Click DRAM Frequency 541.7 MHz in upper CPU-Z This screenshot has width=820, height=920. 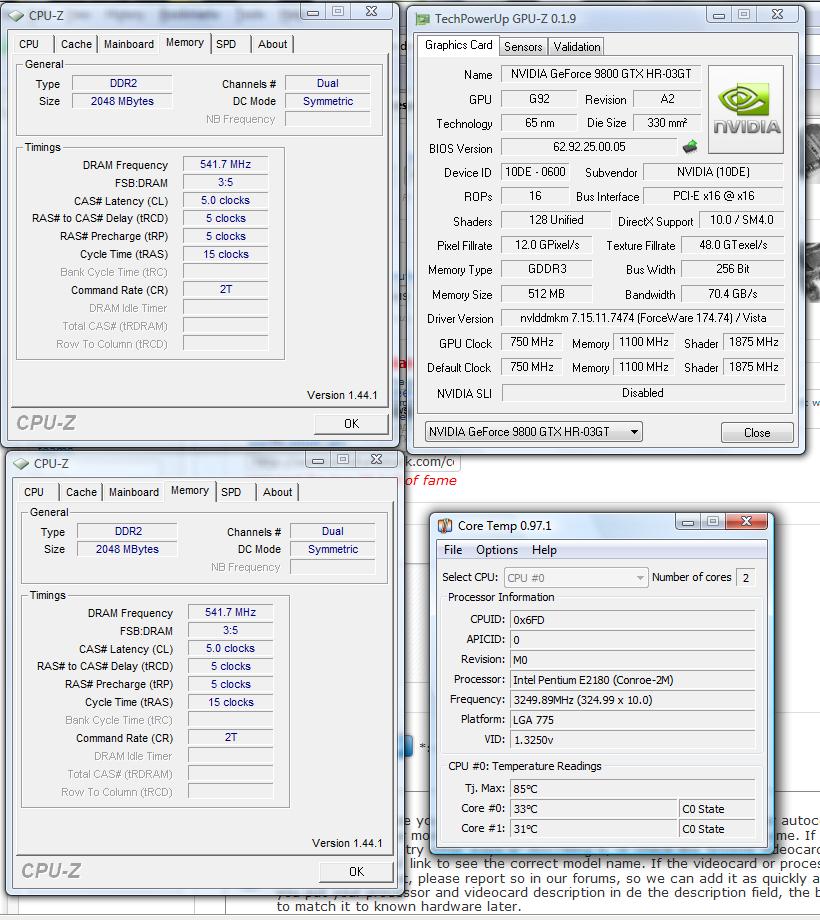point(226,165)
